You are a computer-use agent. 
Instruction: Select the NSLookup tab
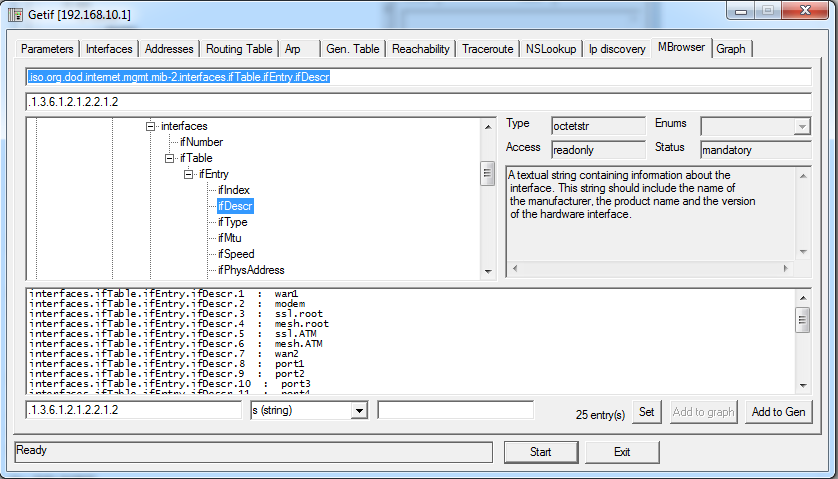tap(551, 49)
